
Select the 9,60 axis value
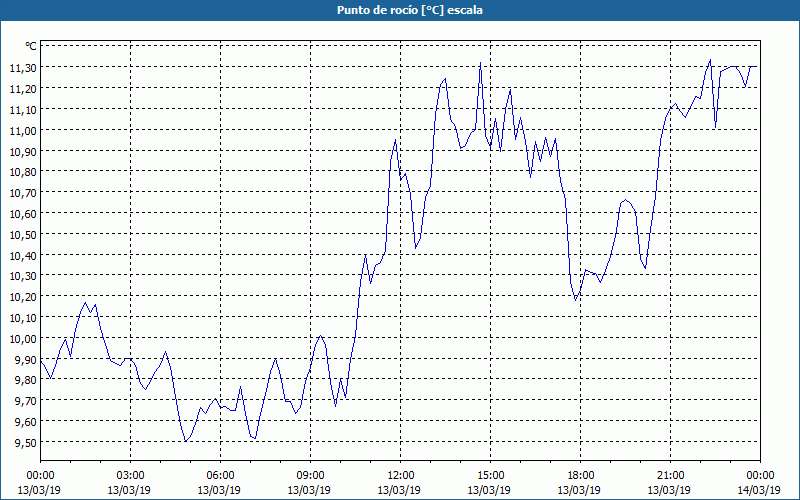(x=26, y=421)
